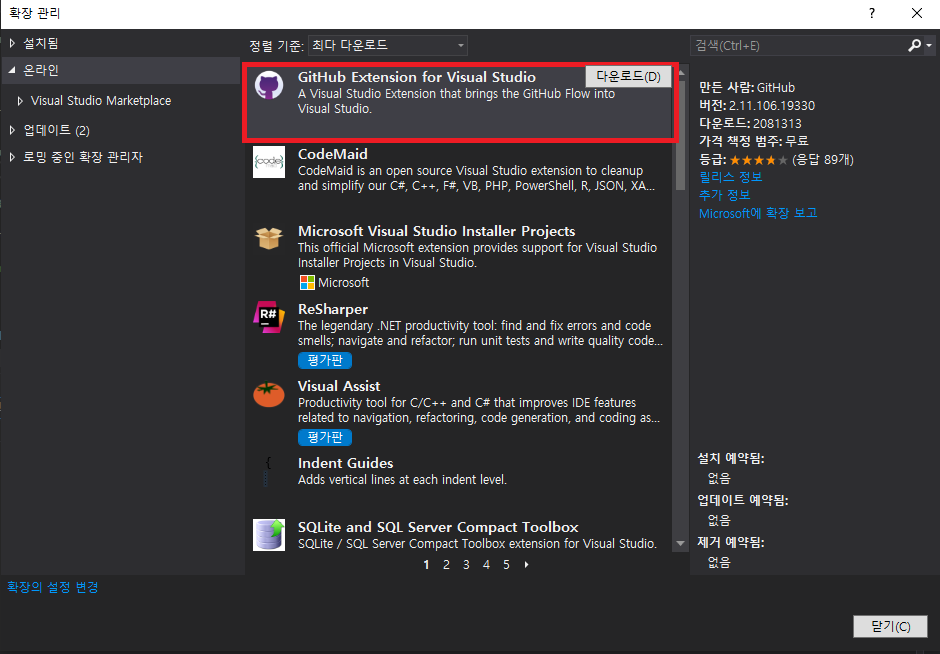Viewport: 940px width, 654px height.
Task: Click the 평가판 badge under Visual Assist
Action: coord(325,437)
